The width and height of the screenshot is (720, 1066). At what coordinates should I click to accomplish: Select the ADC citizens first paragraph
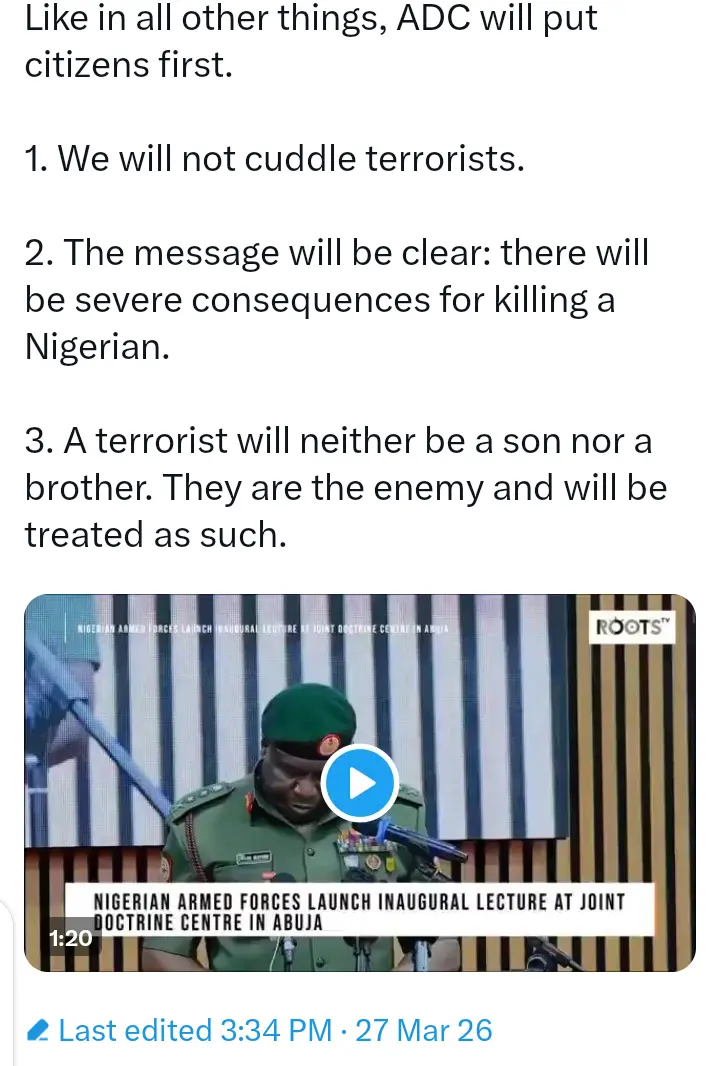point(311,41)
